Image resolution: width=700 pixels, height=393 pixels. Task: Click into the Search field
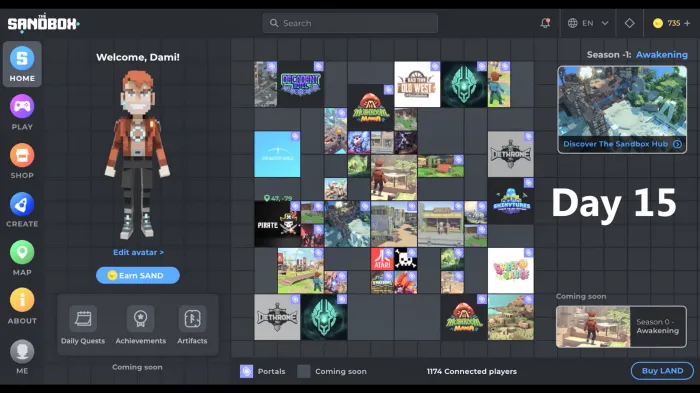pos(350,23)
